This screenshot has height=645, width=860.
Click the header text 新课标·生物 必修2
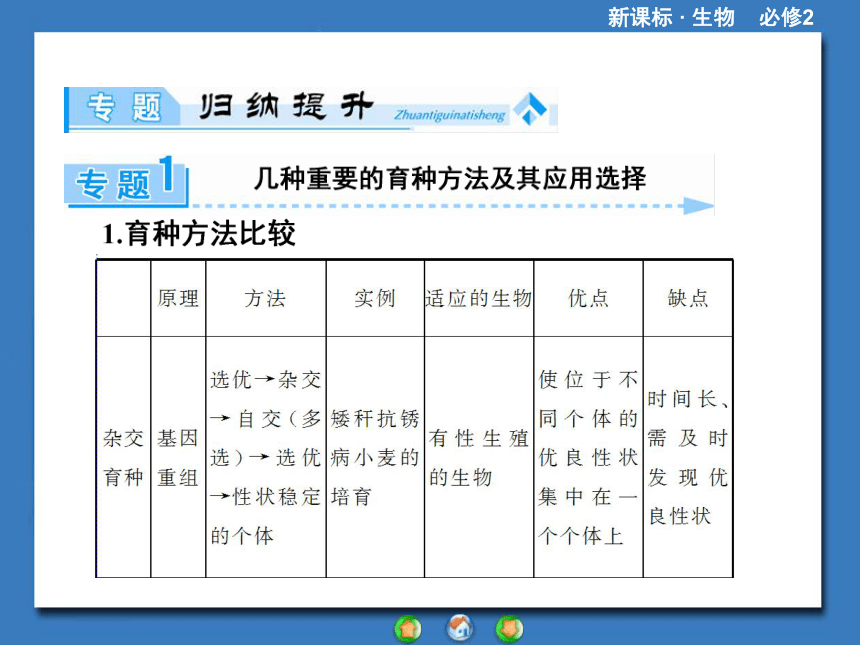click(x=710, y=17)
